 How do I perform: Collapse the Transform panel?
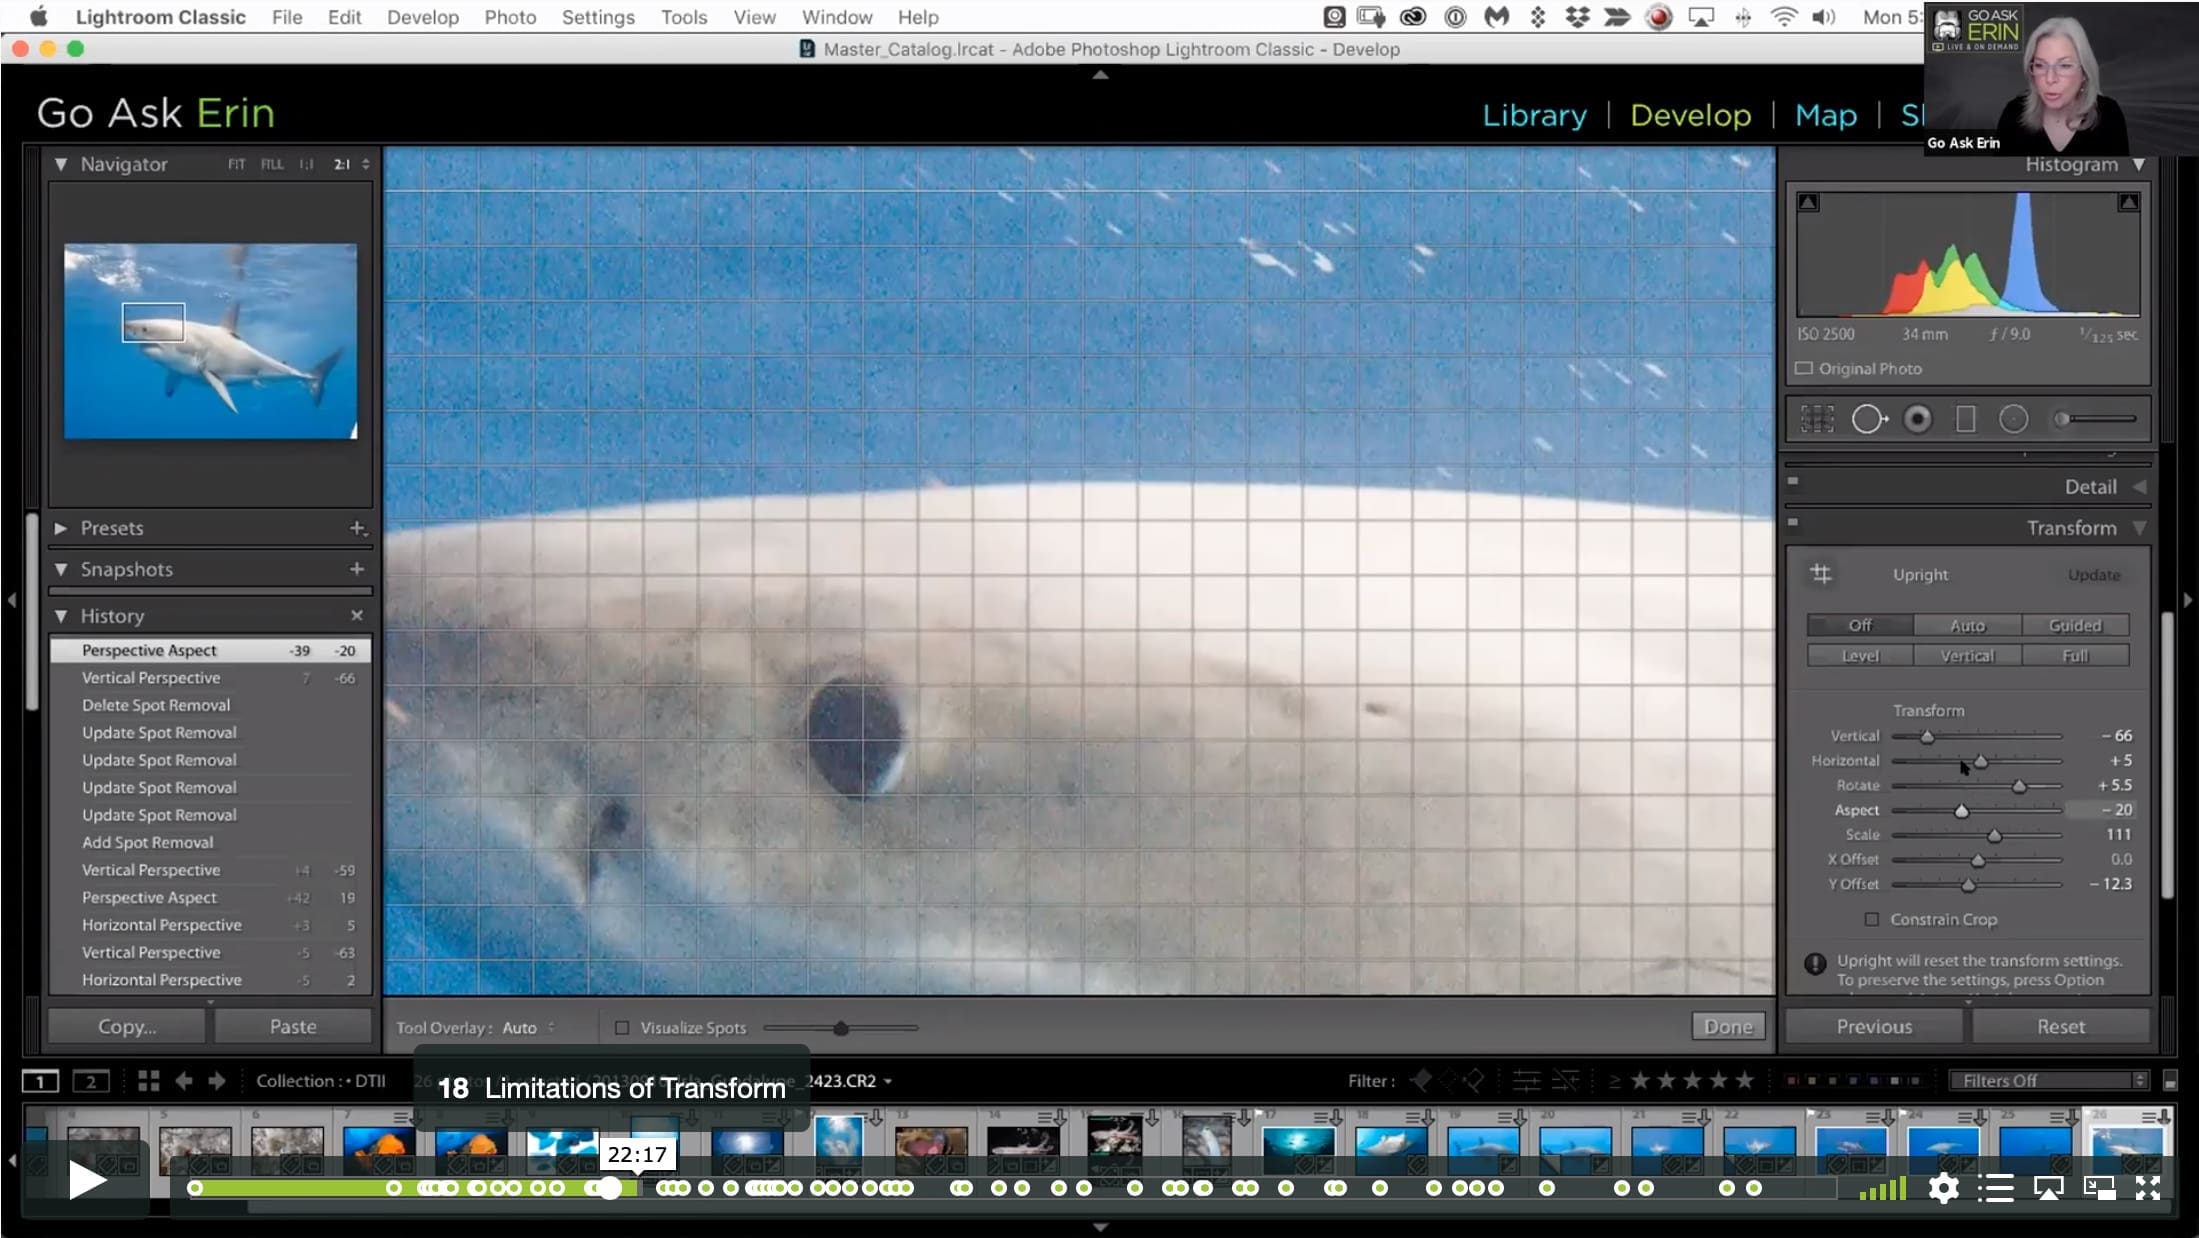pyautogui.click(x=2139, y=528)
